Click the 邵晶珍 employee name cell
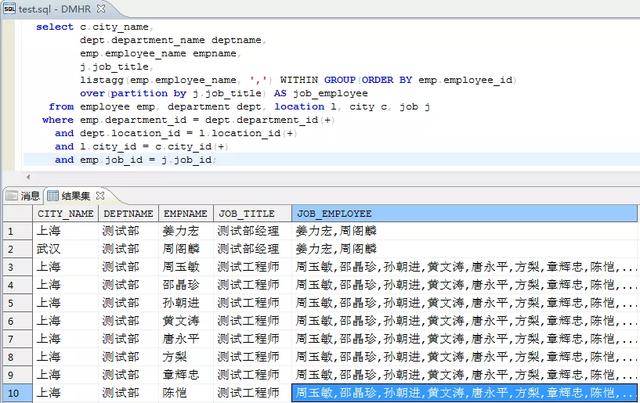 (186, 285)
